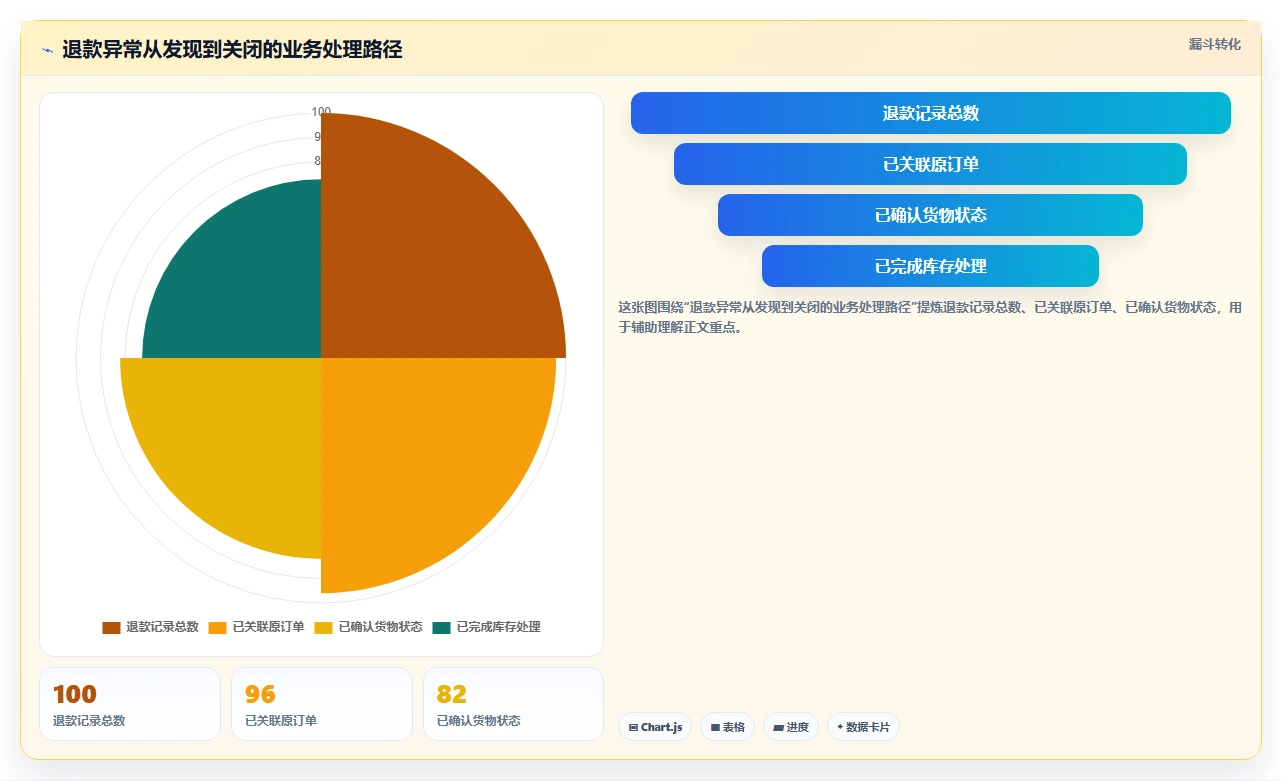Toggle 已确认货物状态 legend color box

[323, 627]
